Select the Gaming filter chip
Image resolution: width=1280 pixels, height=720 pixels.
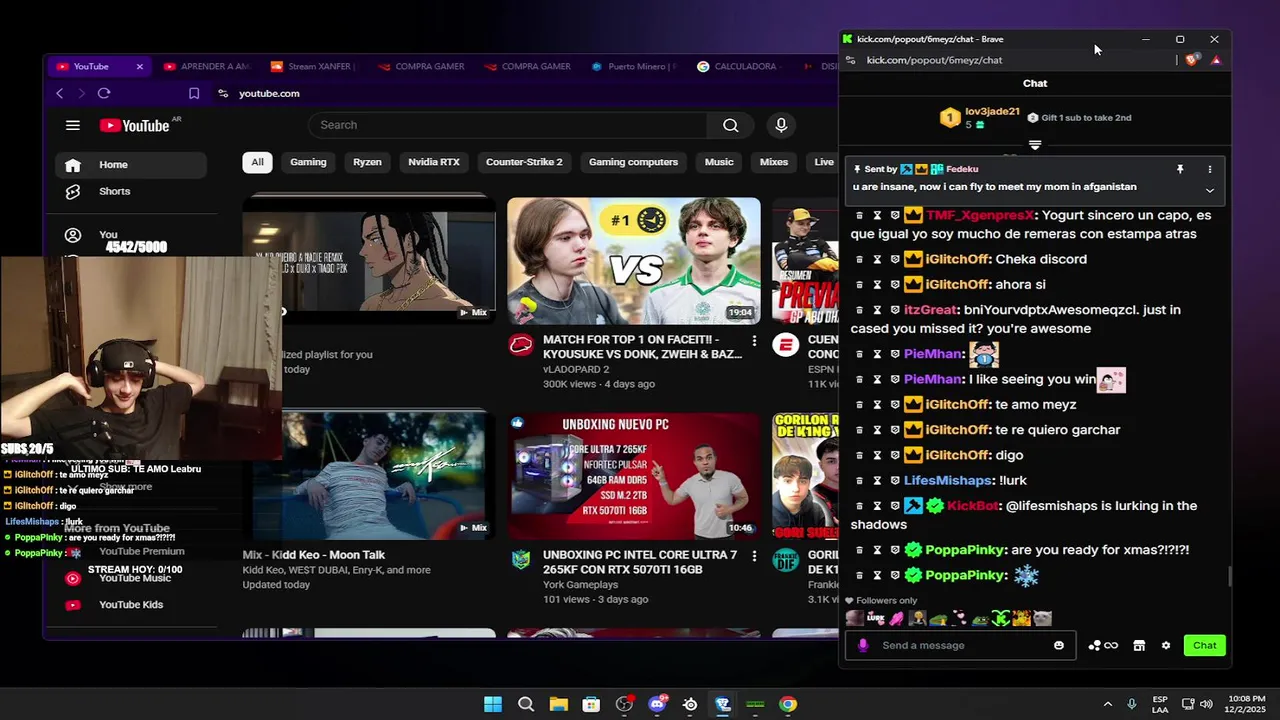308,162
